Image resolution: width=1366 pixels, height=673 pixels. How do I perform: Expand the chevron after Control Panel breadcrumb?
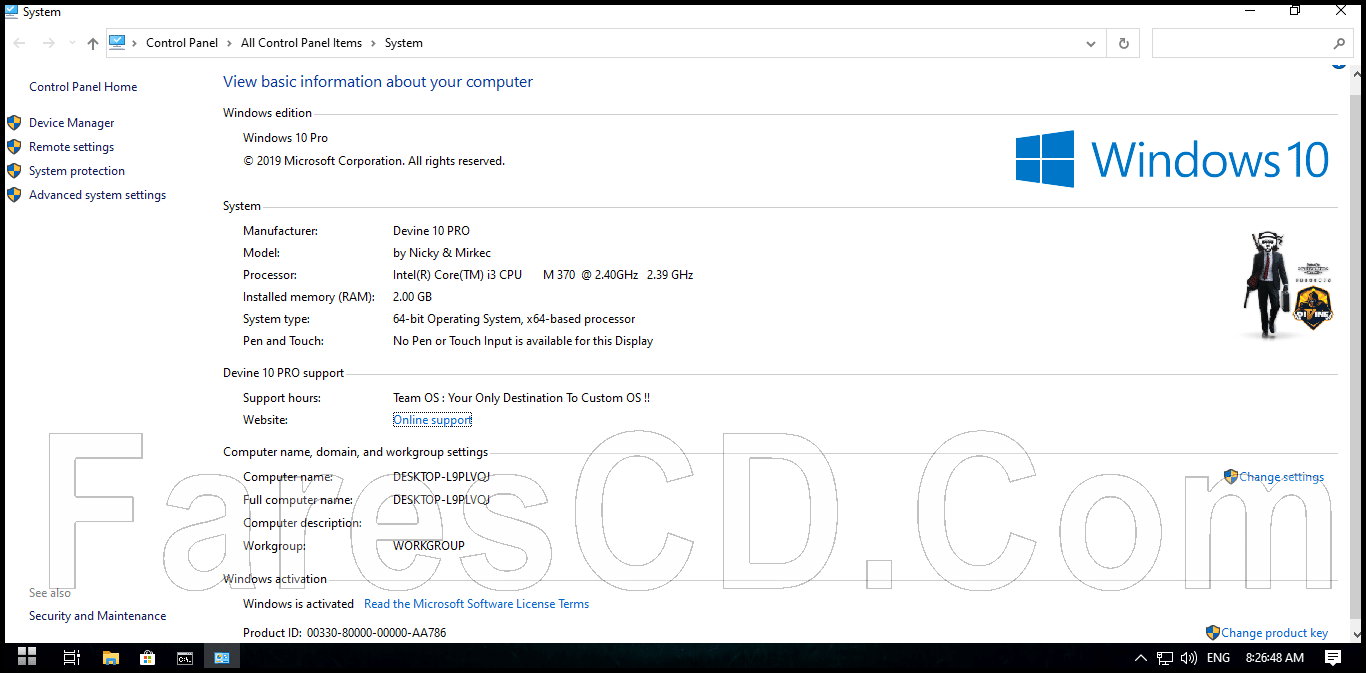click(230, 43)
